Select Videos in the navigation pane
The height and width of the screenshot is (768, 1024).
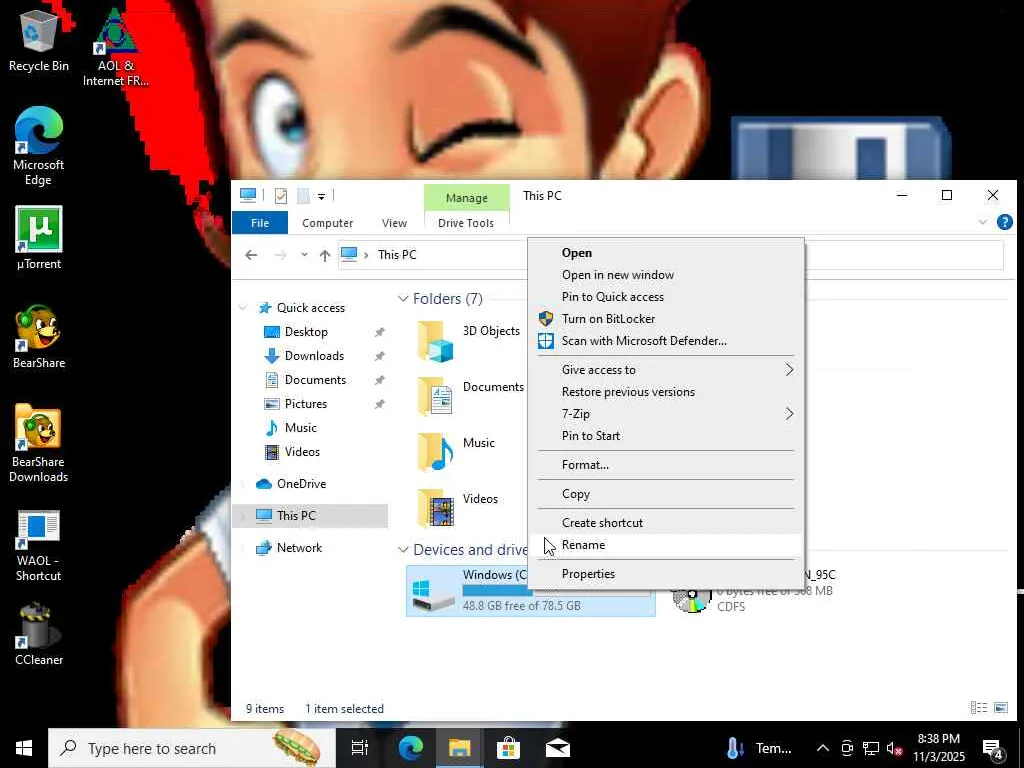coord(302,452)
